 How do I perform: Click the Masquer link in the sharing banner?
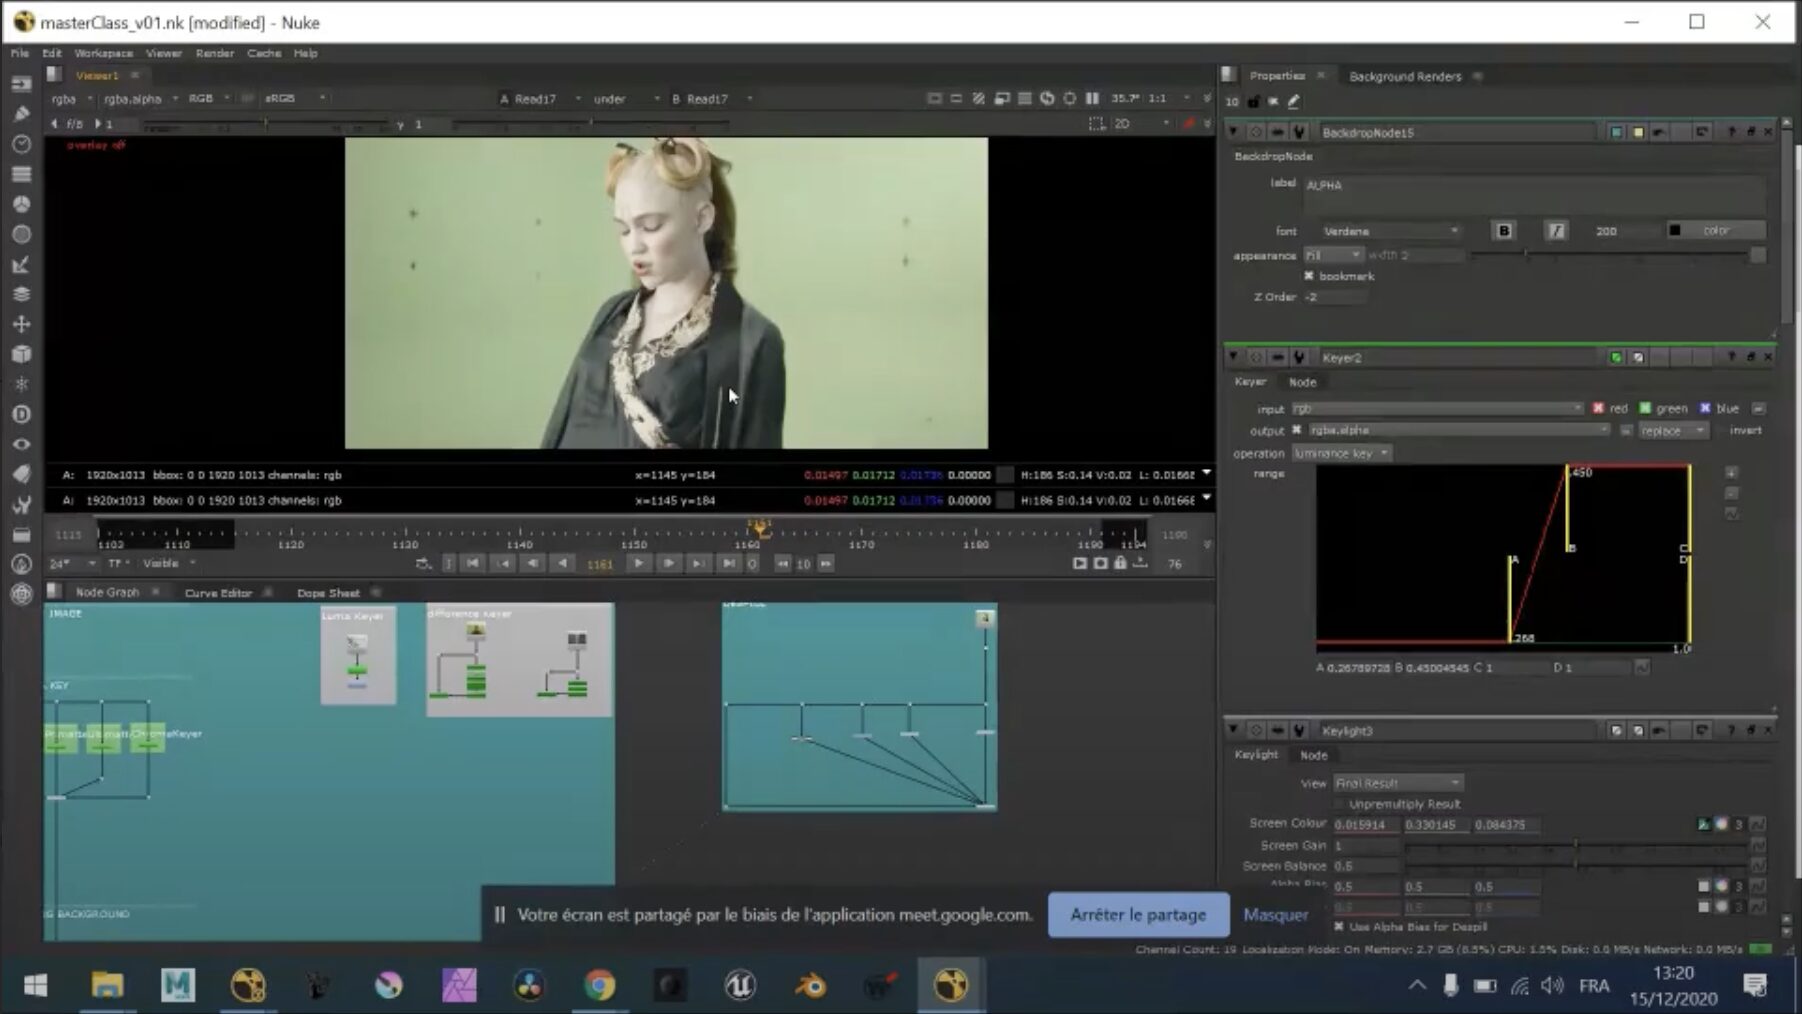(x=1276, y=914)
